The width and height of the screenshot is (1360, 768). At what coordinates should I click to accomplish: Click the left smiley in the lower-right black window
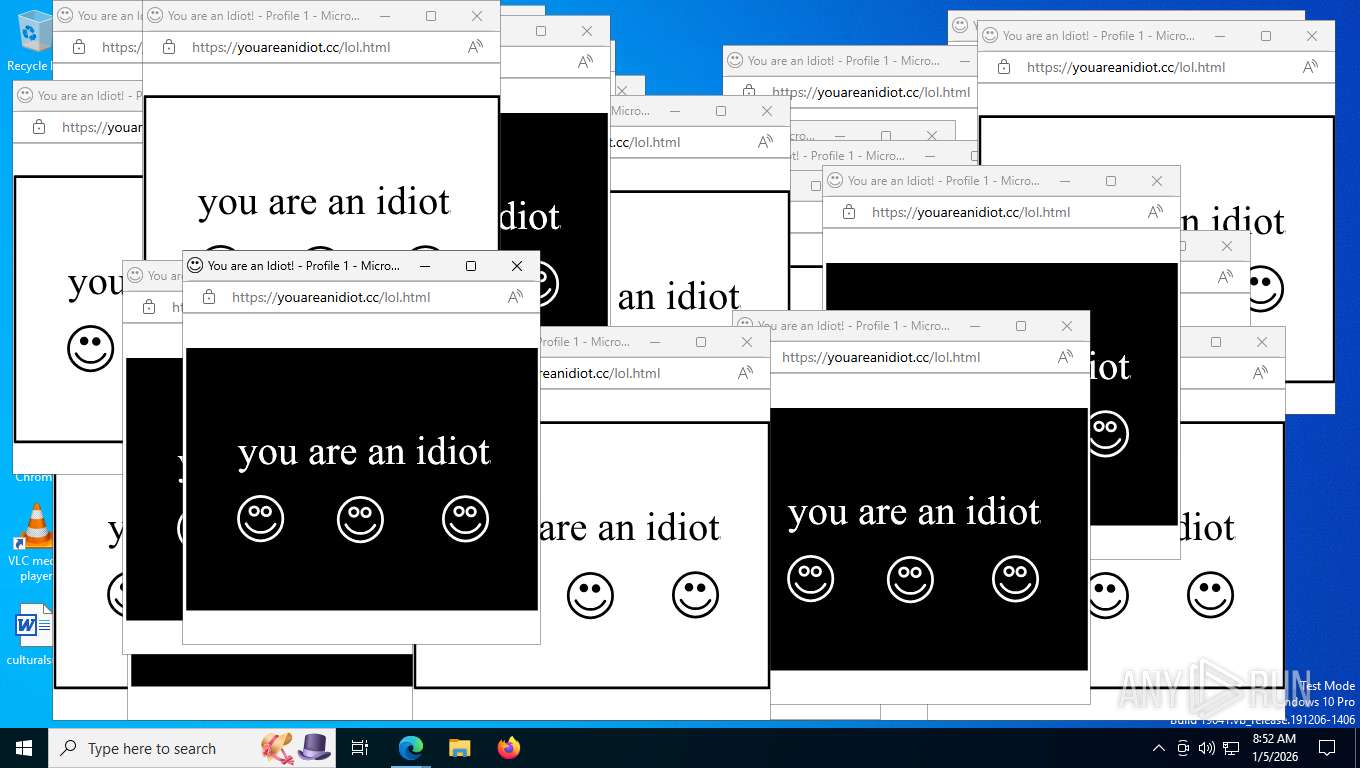[811, 579]
